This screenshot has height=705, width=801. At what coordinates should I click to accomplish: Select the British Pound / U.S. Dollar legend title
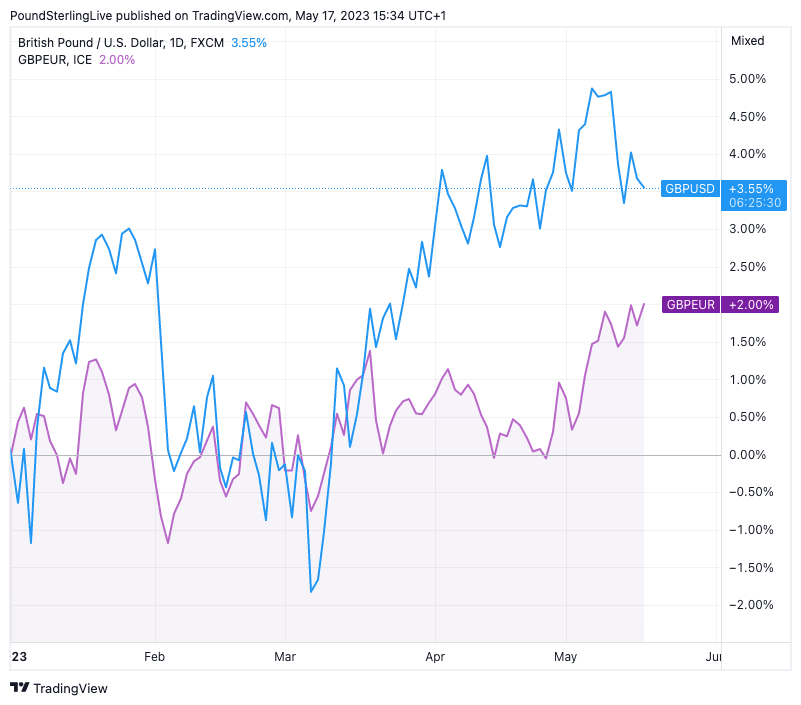click(x=121, y=42)
